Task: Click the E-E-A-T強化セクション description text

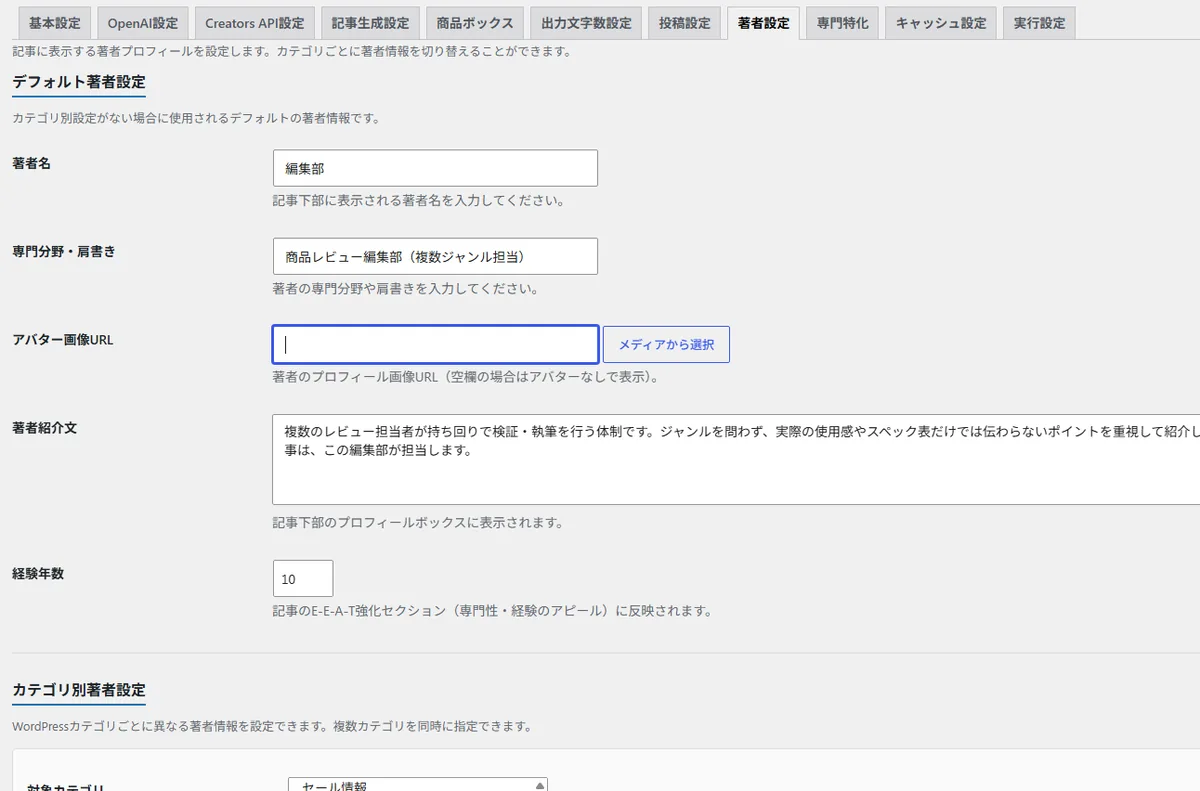Action: pos(492,610)
